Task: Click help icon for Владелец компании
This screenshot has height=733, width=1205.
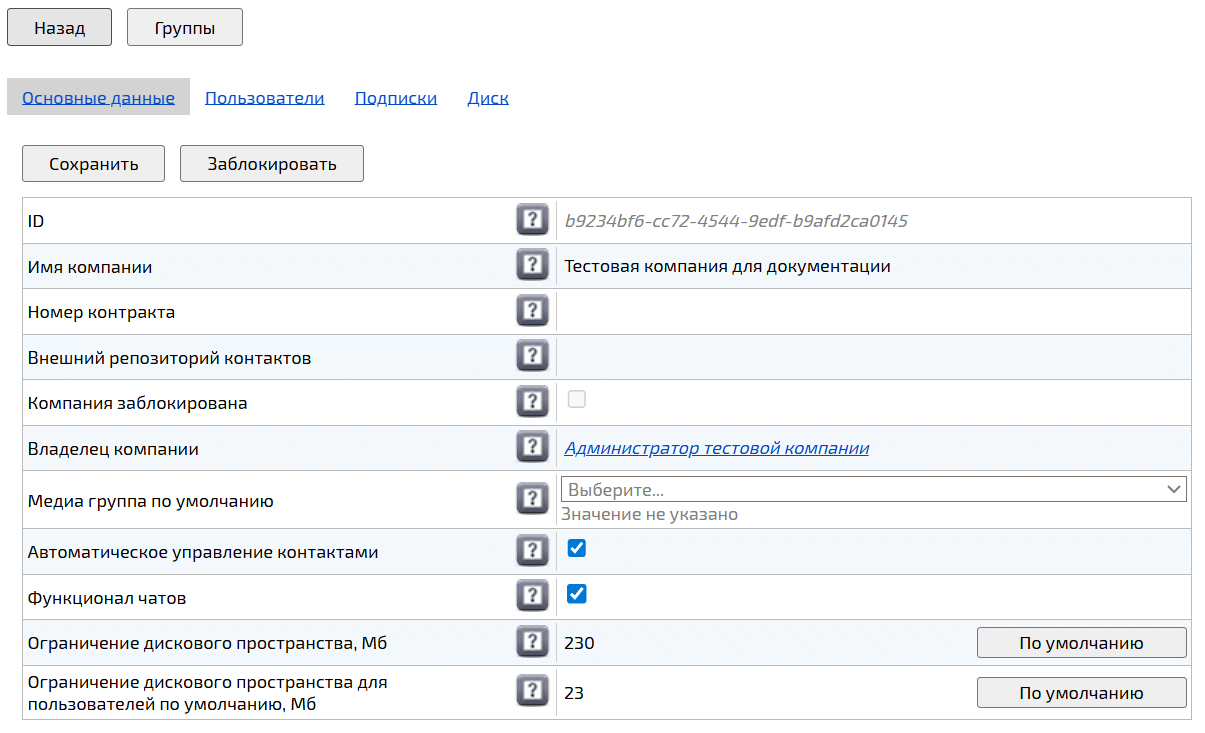Action: click(533, 448)
